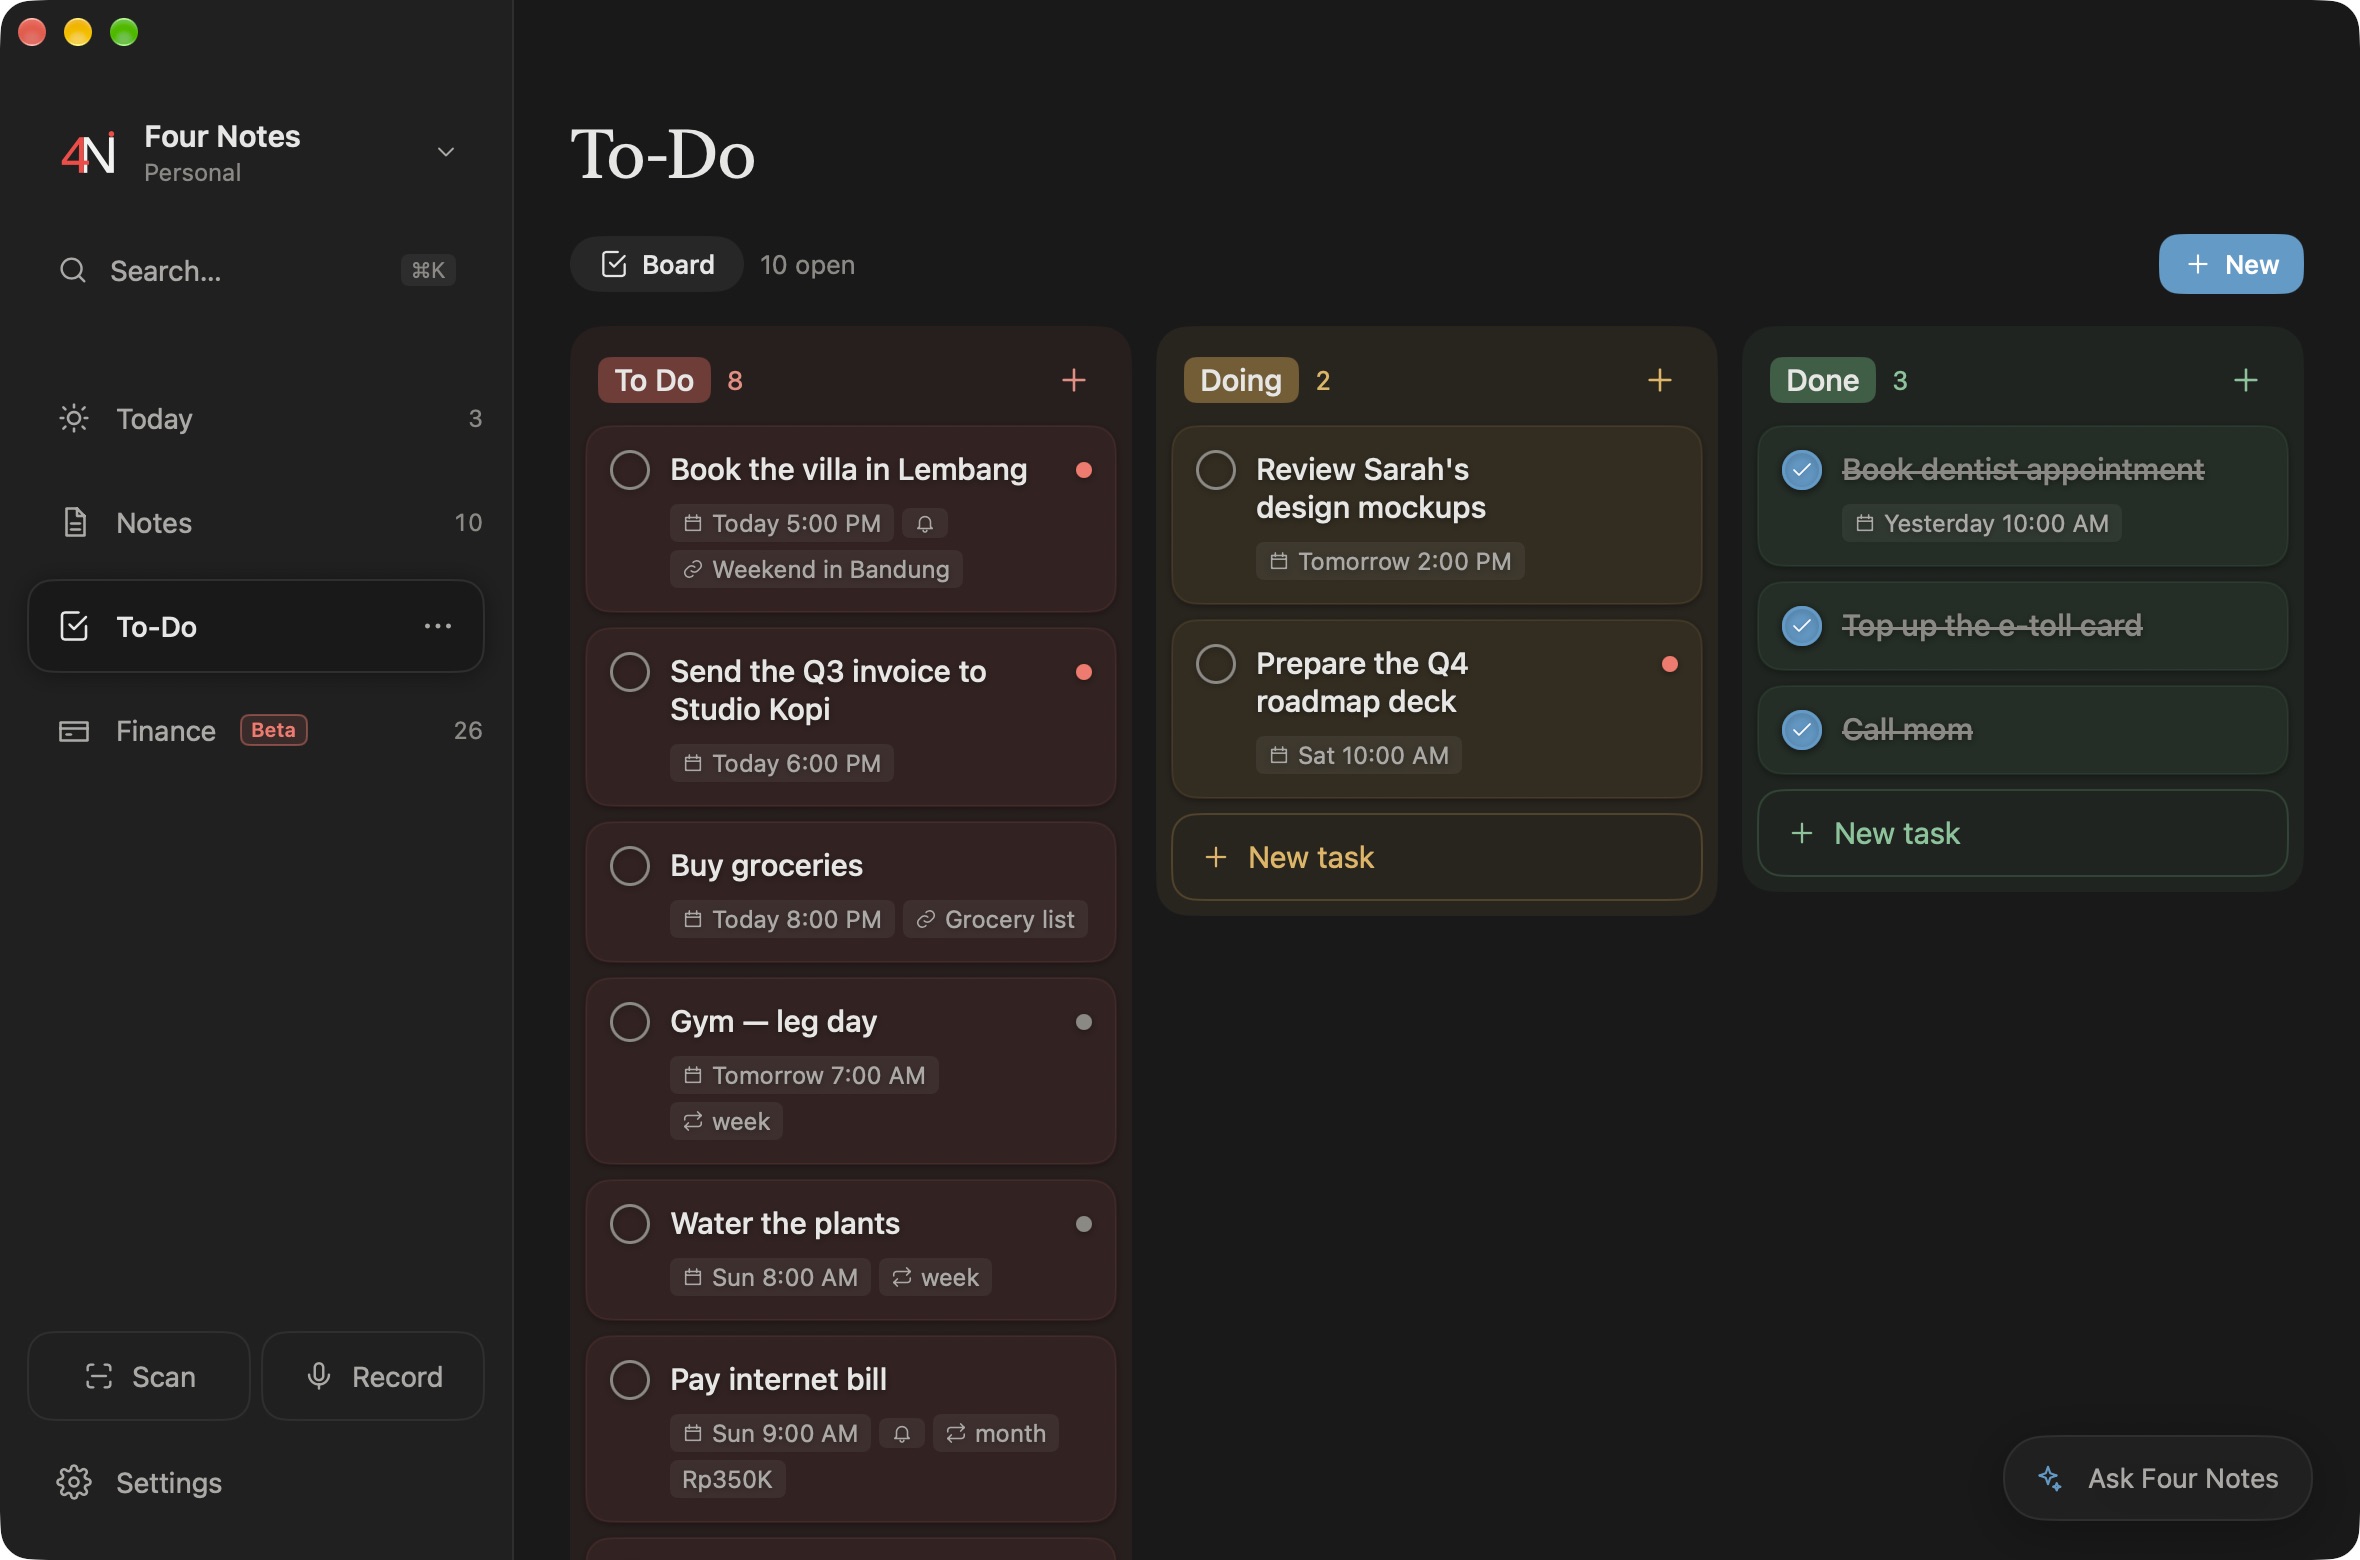Click the gray priority dot on Water the plants
The height and width of the screenshot is (1560, 2360).
1084,1224
